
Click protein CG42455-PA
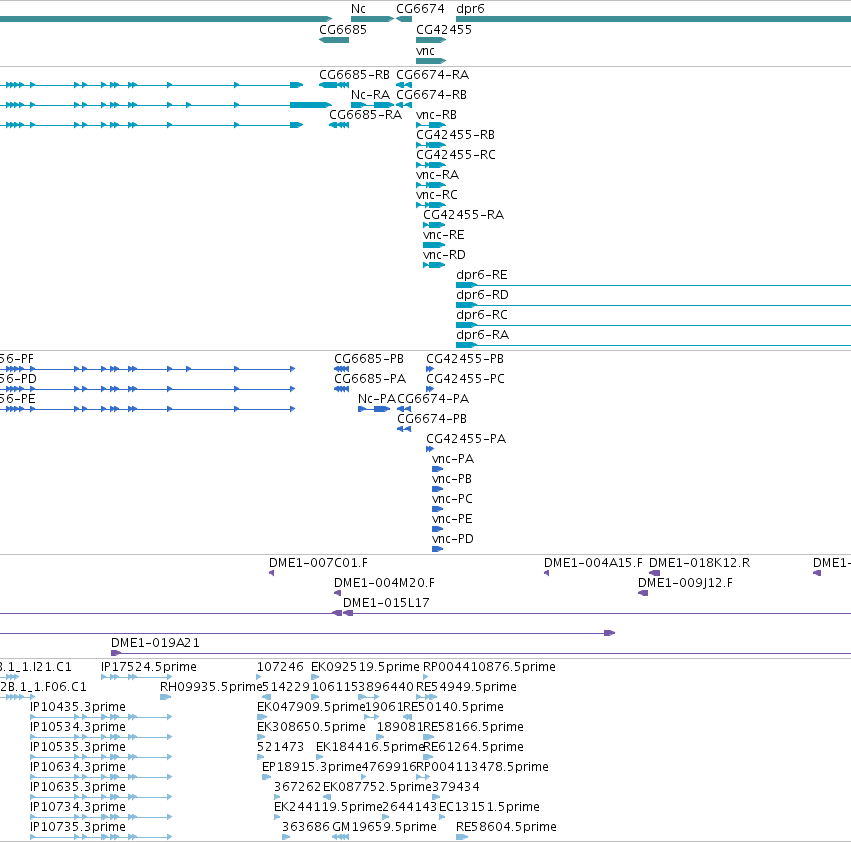point(466,439)
